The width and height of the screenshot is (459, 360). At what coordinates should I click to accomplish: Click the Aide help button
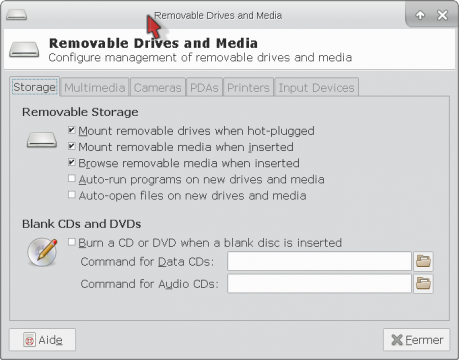click(x=42, y=340)
